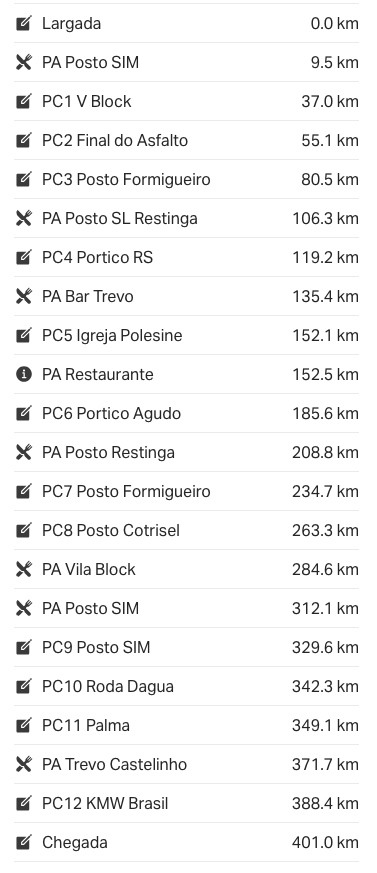Open the PC3 Posto Formigueiro waypoint

tap(187, 179)
